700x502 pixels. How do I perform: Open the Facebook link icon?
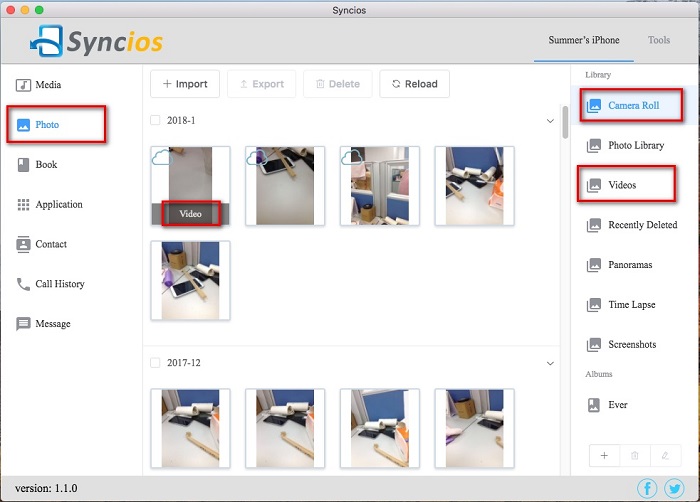(647, 488)
